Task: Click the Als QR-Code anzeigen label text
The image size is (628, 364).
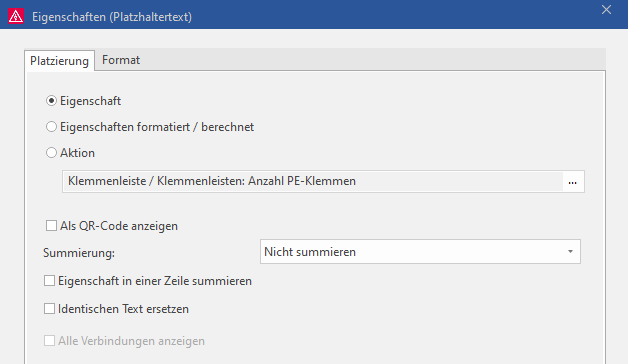Action: pos(119,226)
